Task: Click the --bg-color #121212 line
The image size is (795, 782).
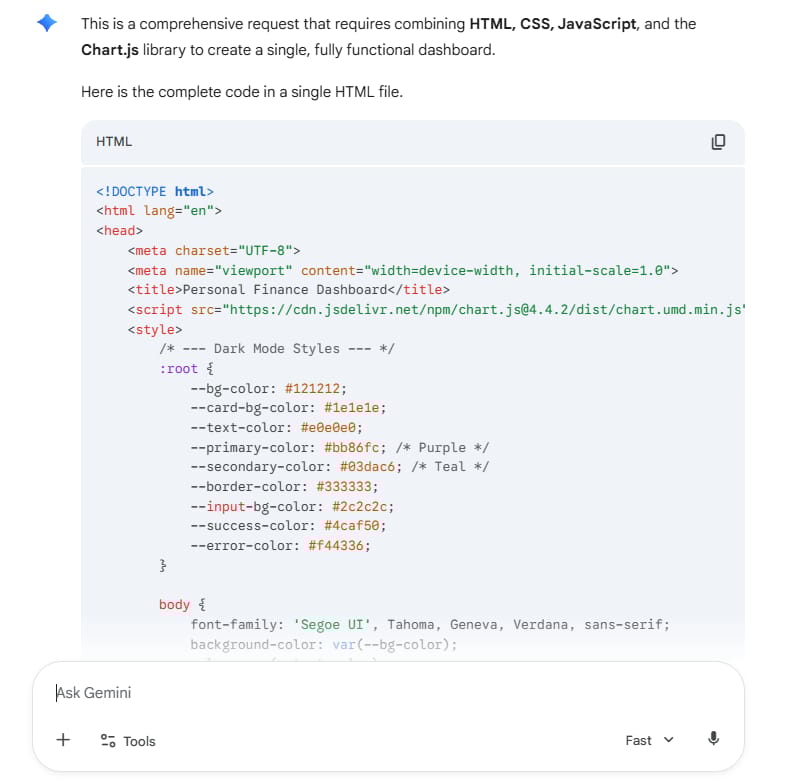Action: click(x=269, y=388)
